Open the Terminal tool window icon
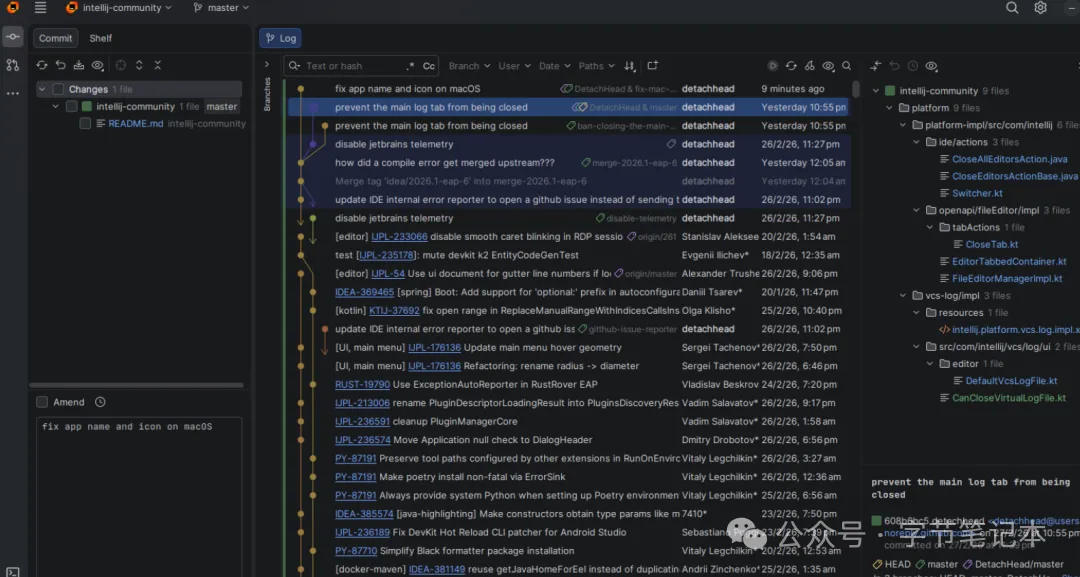 tap(12, 571)
